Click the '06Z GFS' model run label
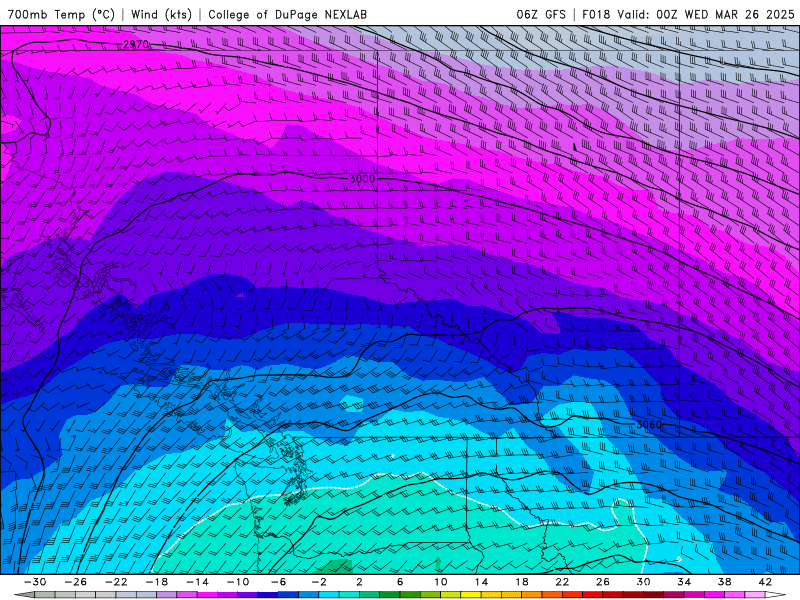Viewport: 800px width, 600px height. tap(541, 14)
